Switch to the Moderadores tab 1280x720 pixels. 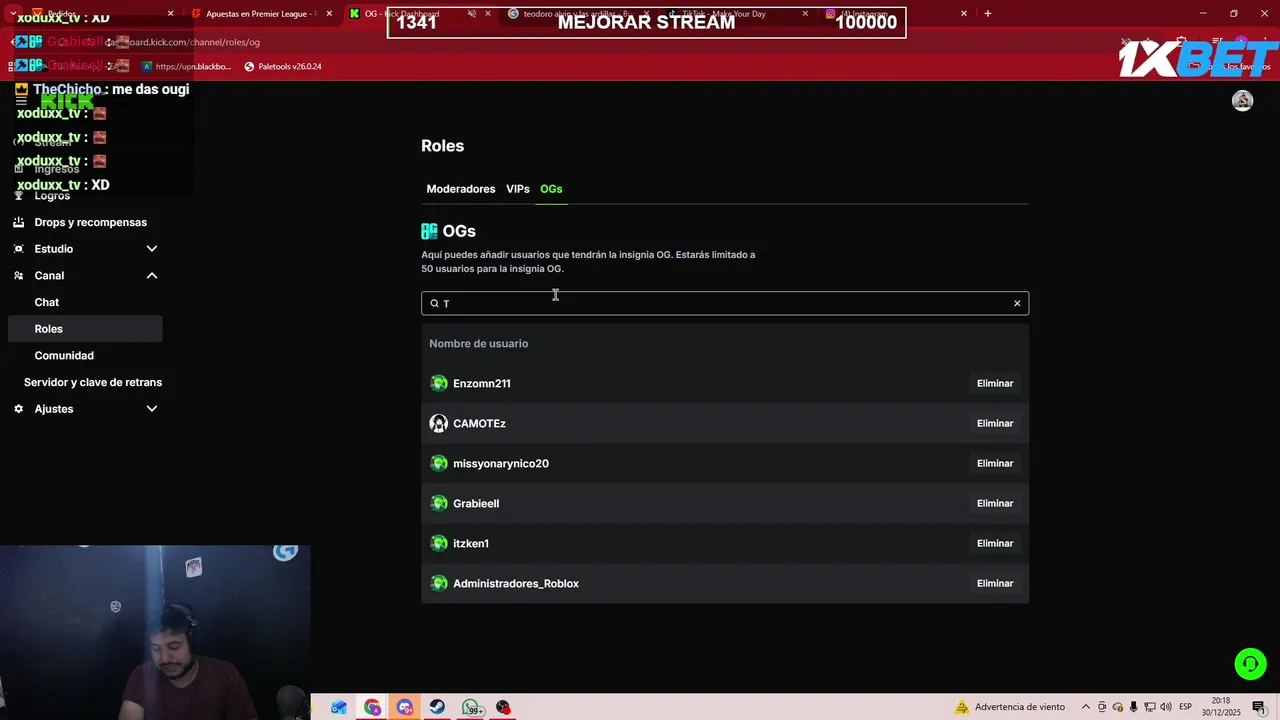pos(461,189)
